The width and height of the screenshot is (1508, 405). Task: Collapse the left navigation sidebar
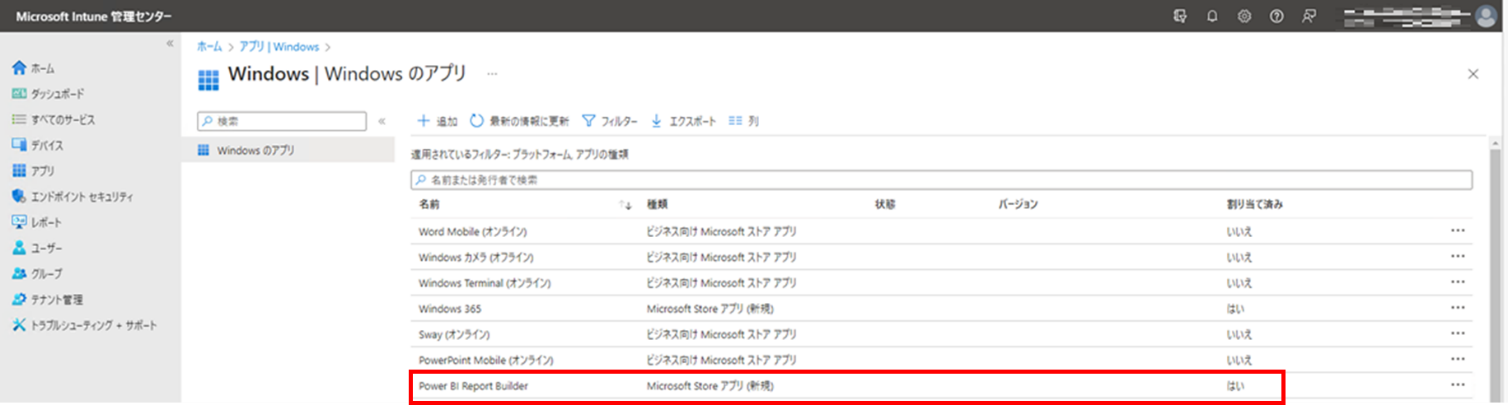tap(169, 44)
